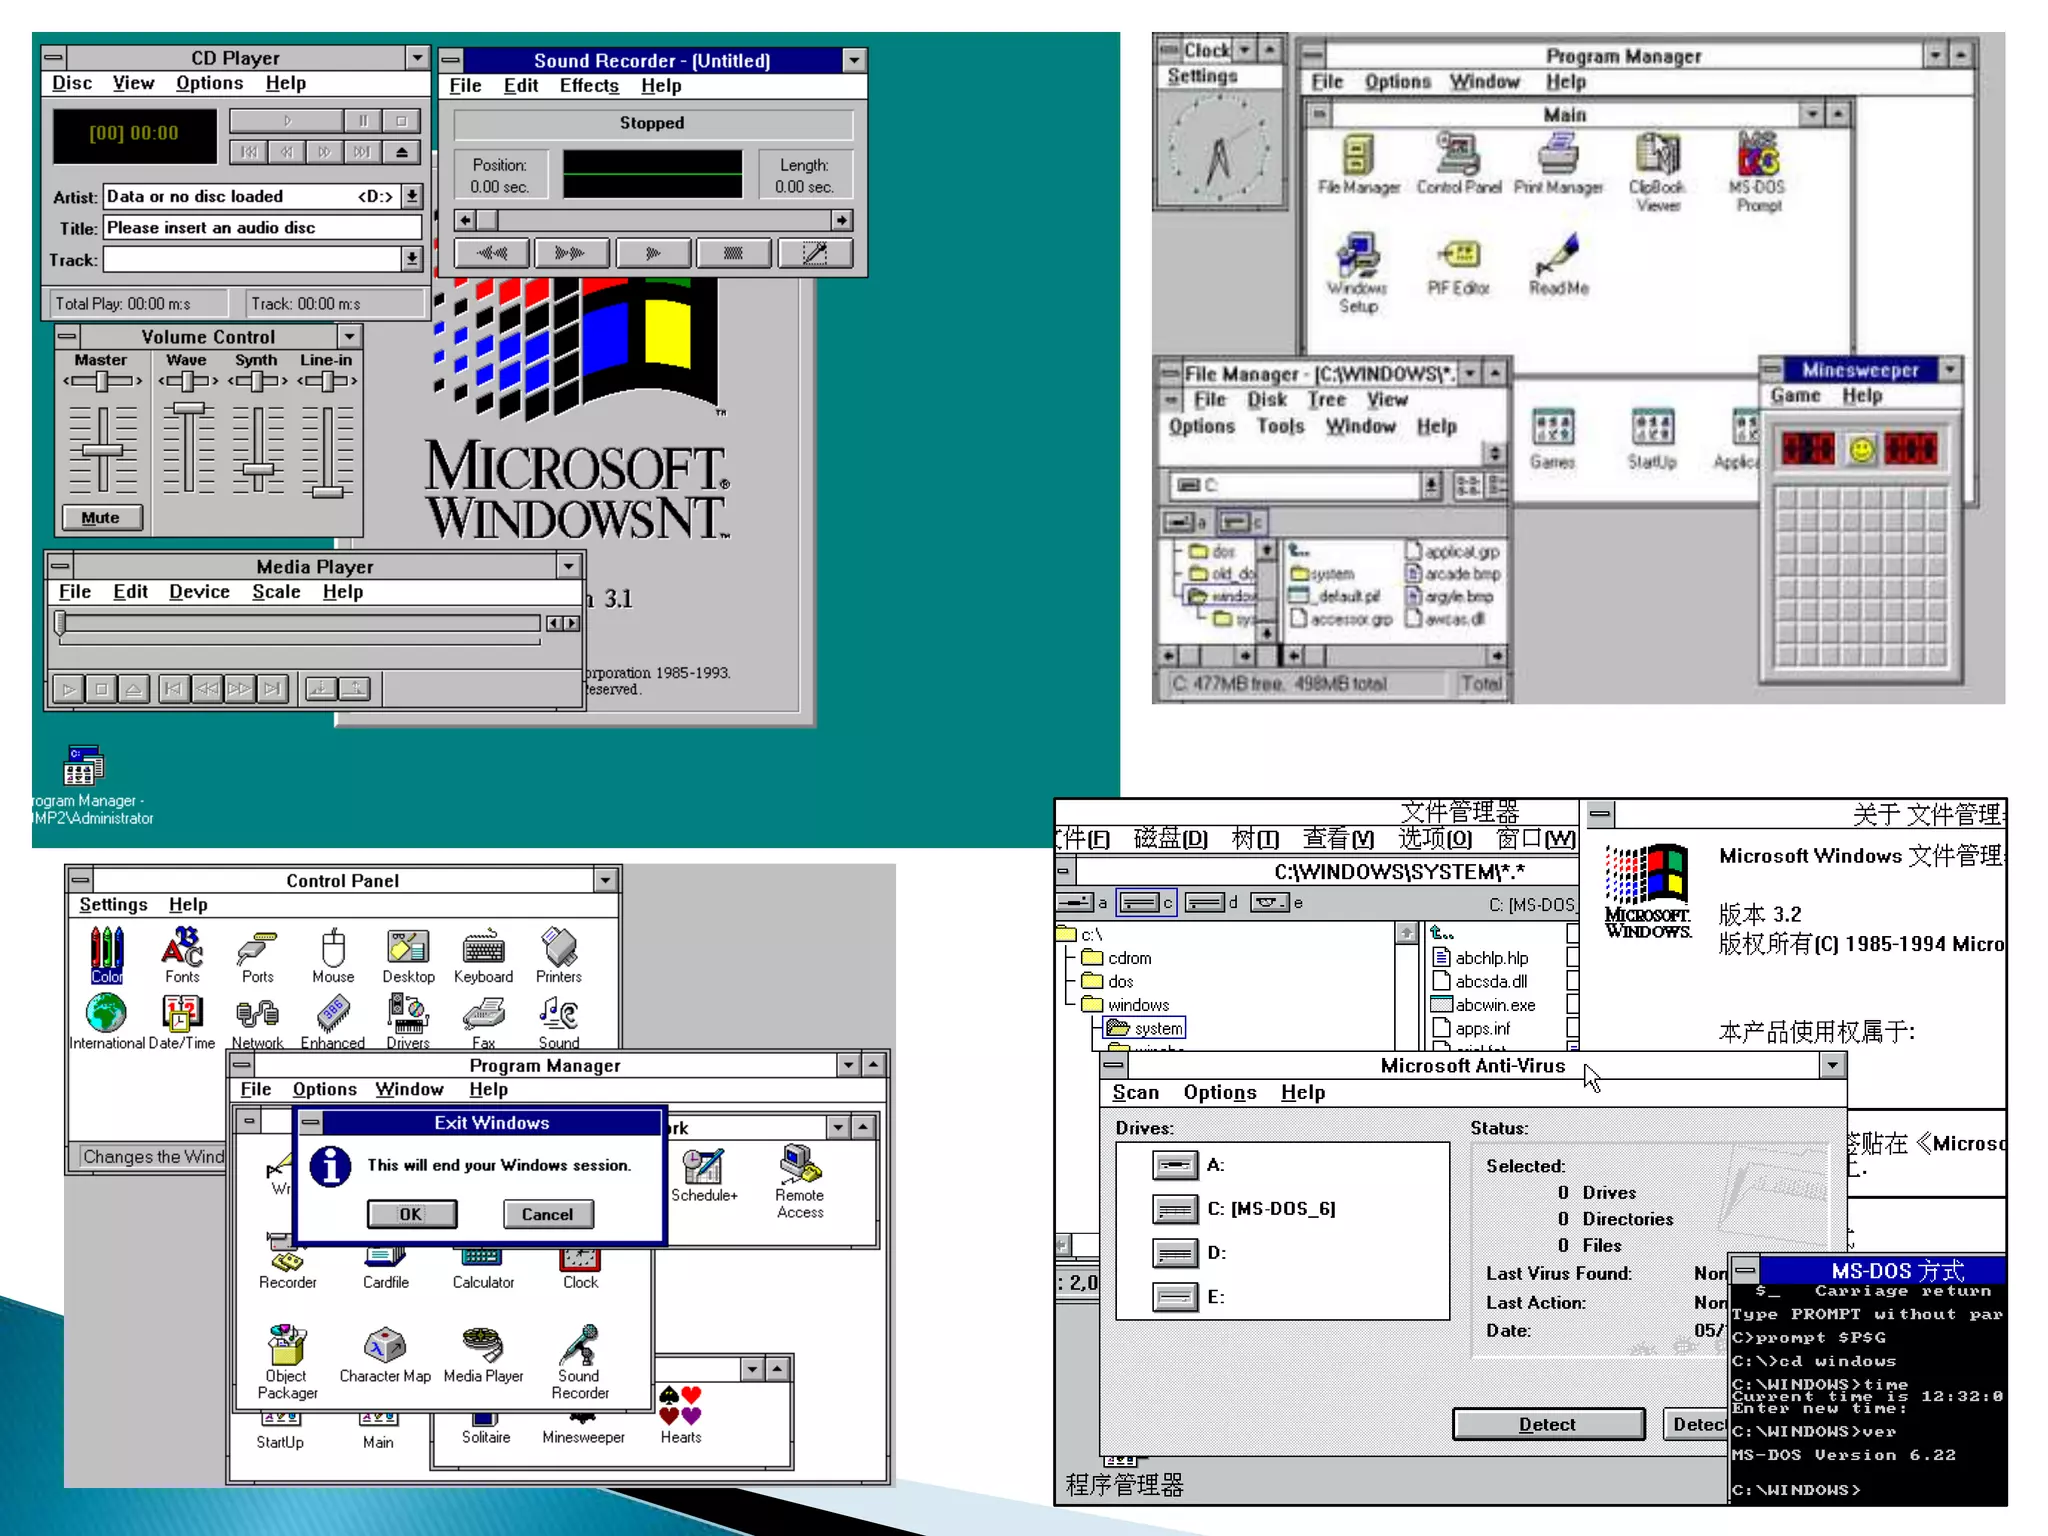The width and height of the screenshot is (2048, 1536).
Task: Click OK in the Exit Windows dialog
Action: tap(411, 1214)
